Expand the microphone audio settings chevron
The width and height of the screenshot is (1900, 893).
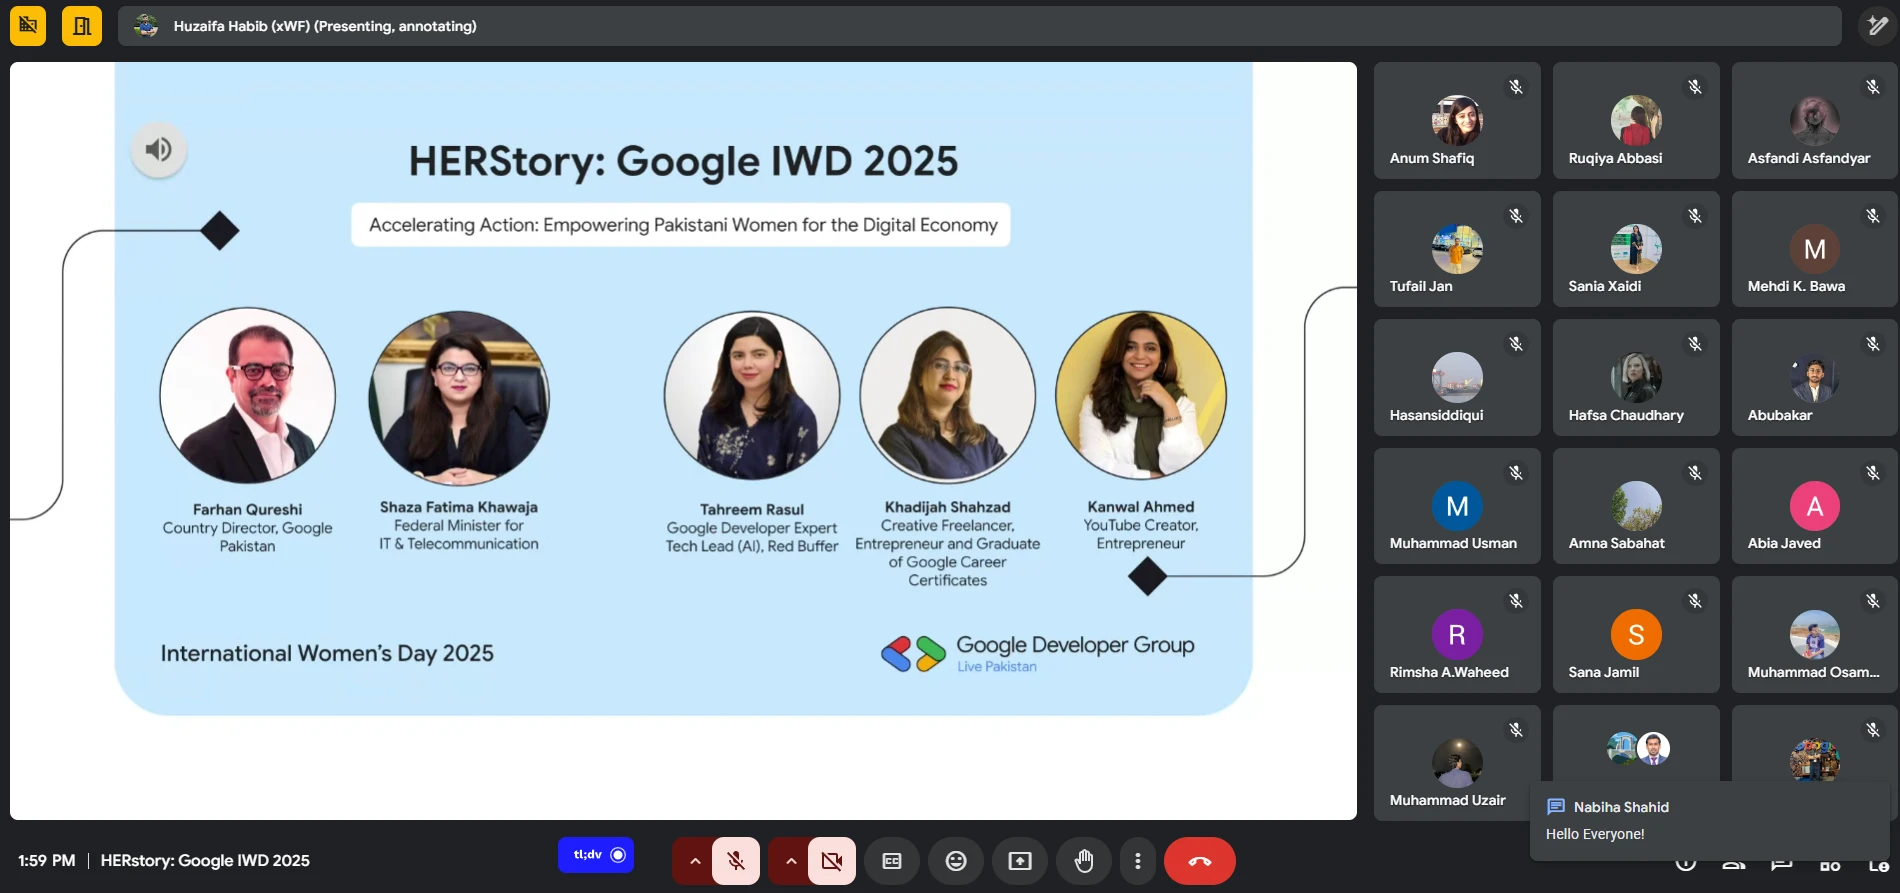tap(694, 861)
